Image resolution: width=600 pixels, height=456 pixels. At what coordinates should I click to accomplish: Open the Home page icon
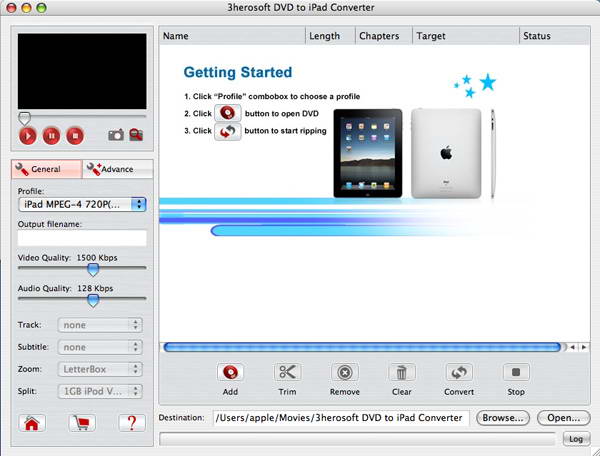click(x=32, y=423)
